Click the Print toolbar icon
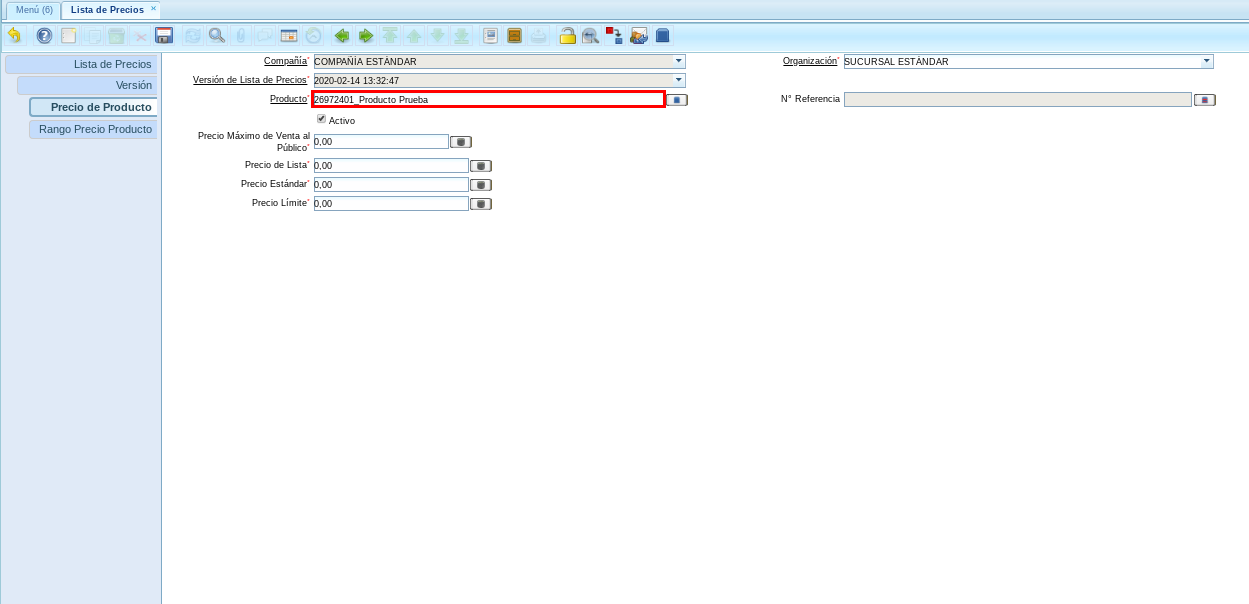 (539, 35)
